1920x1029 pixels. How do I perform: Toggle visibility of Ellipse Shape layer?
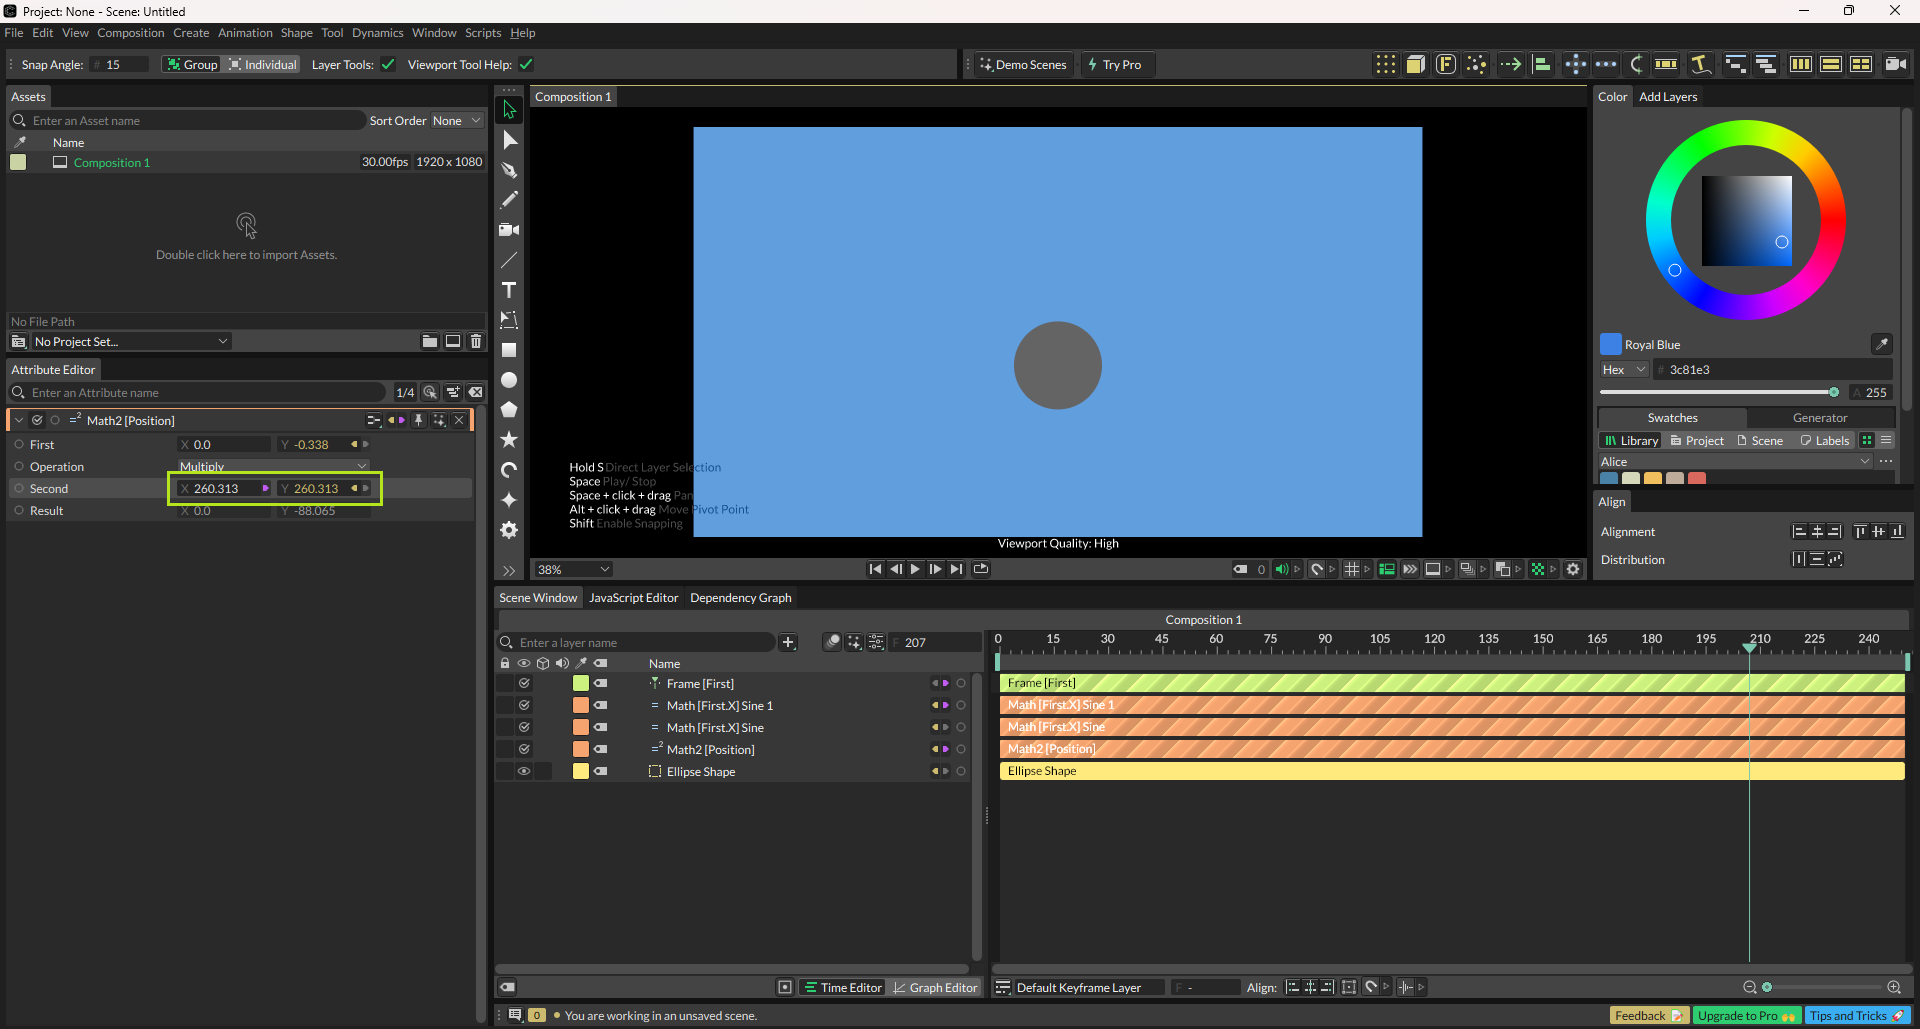click(x=523, y=771)
